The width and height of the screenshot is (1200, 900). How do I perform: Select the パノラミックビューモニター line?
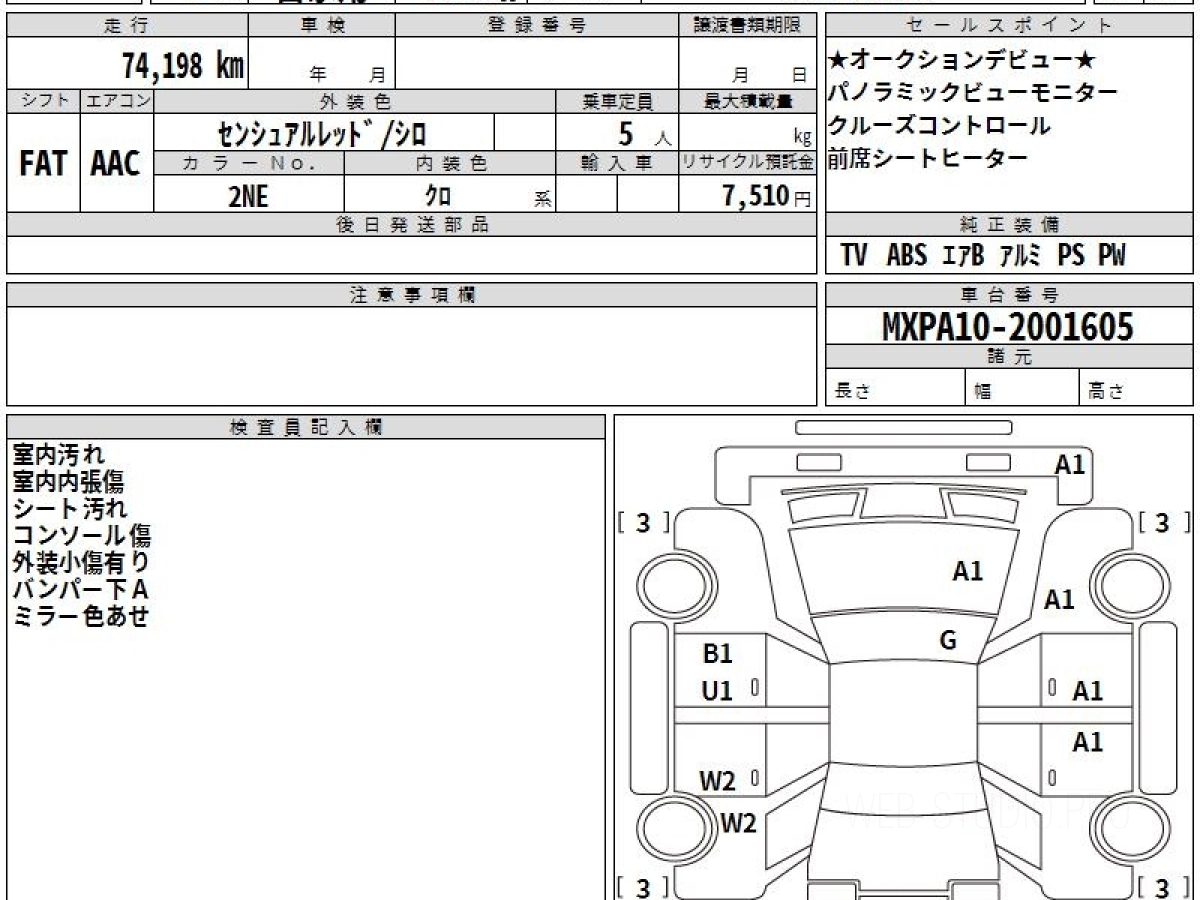pos(973,93)
